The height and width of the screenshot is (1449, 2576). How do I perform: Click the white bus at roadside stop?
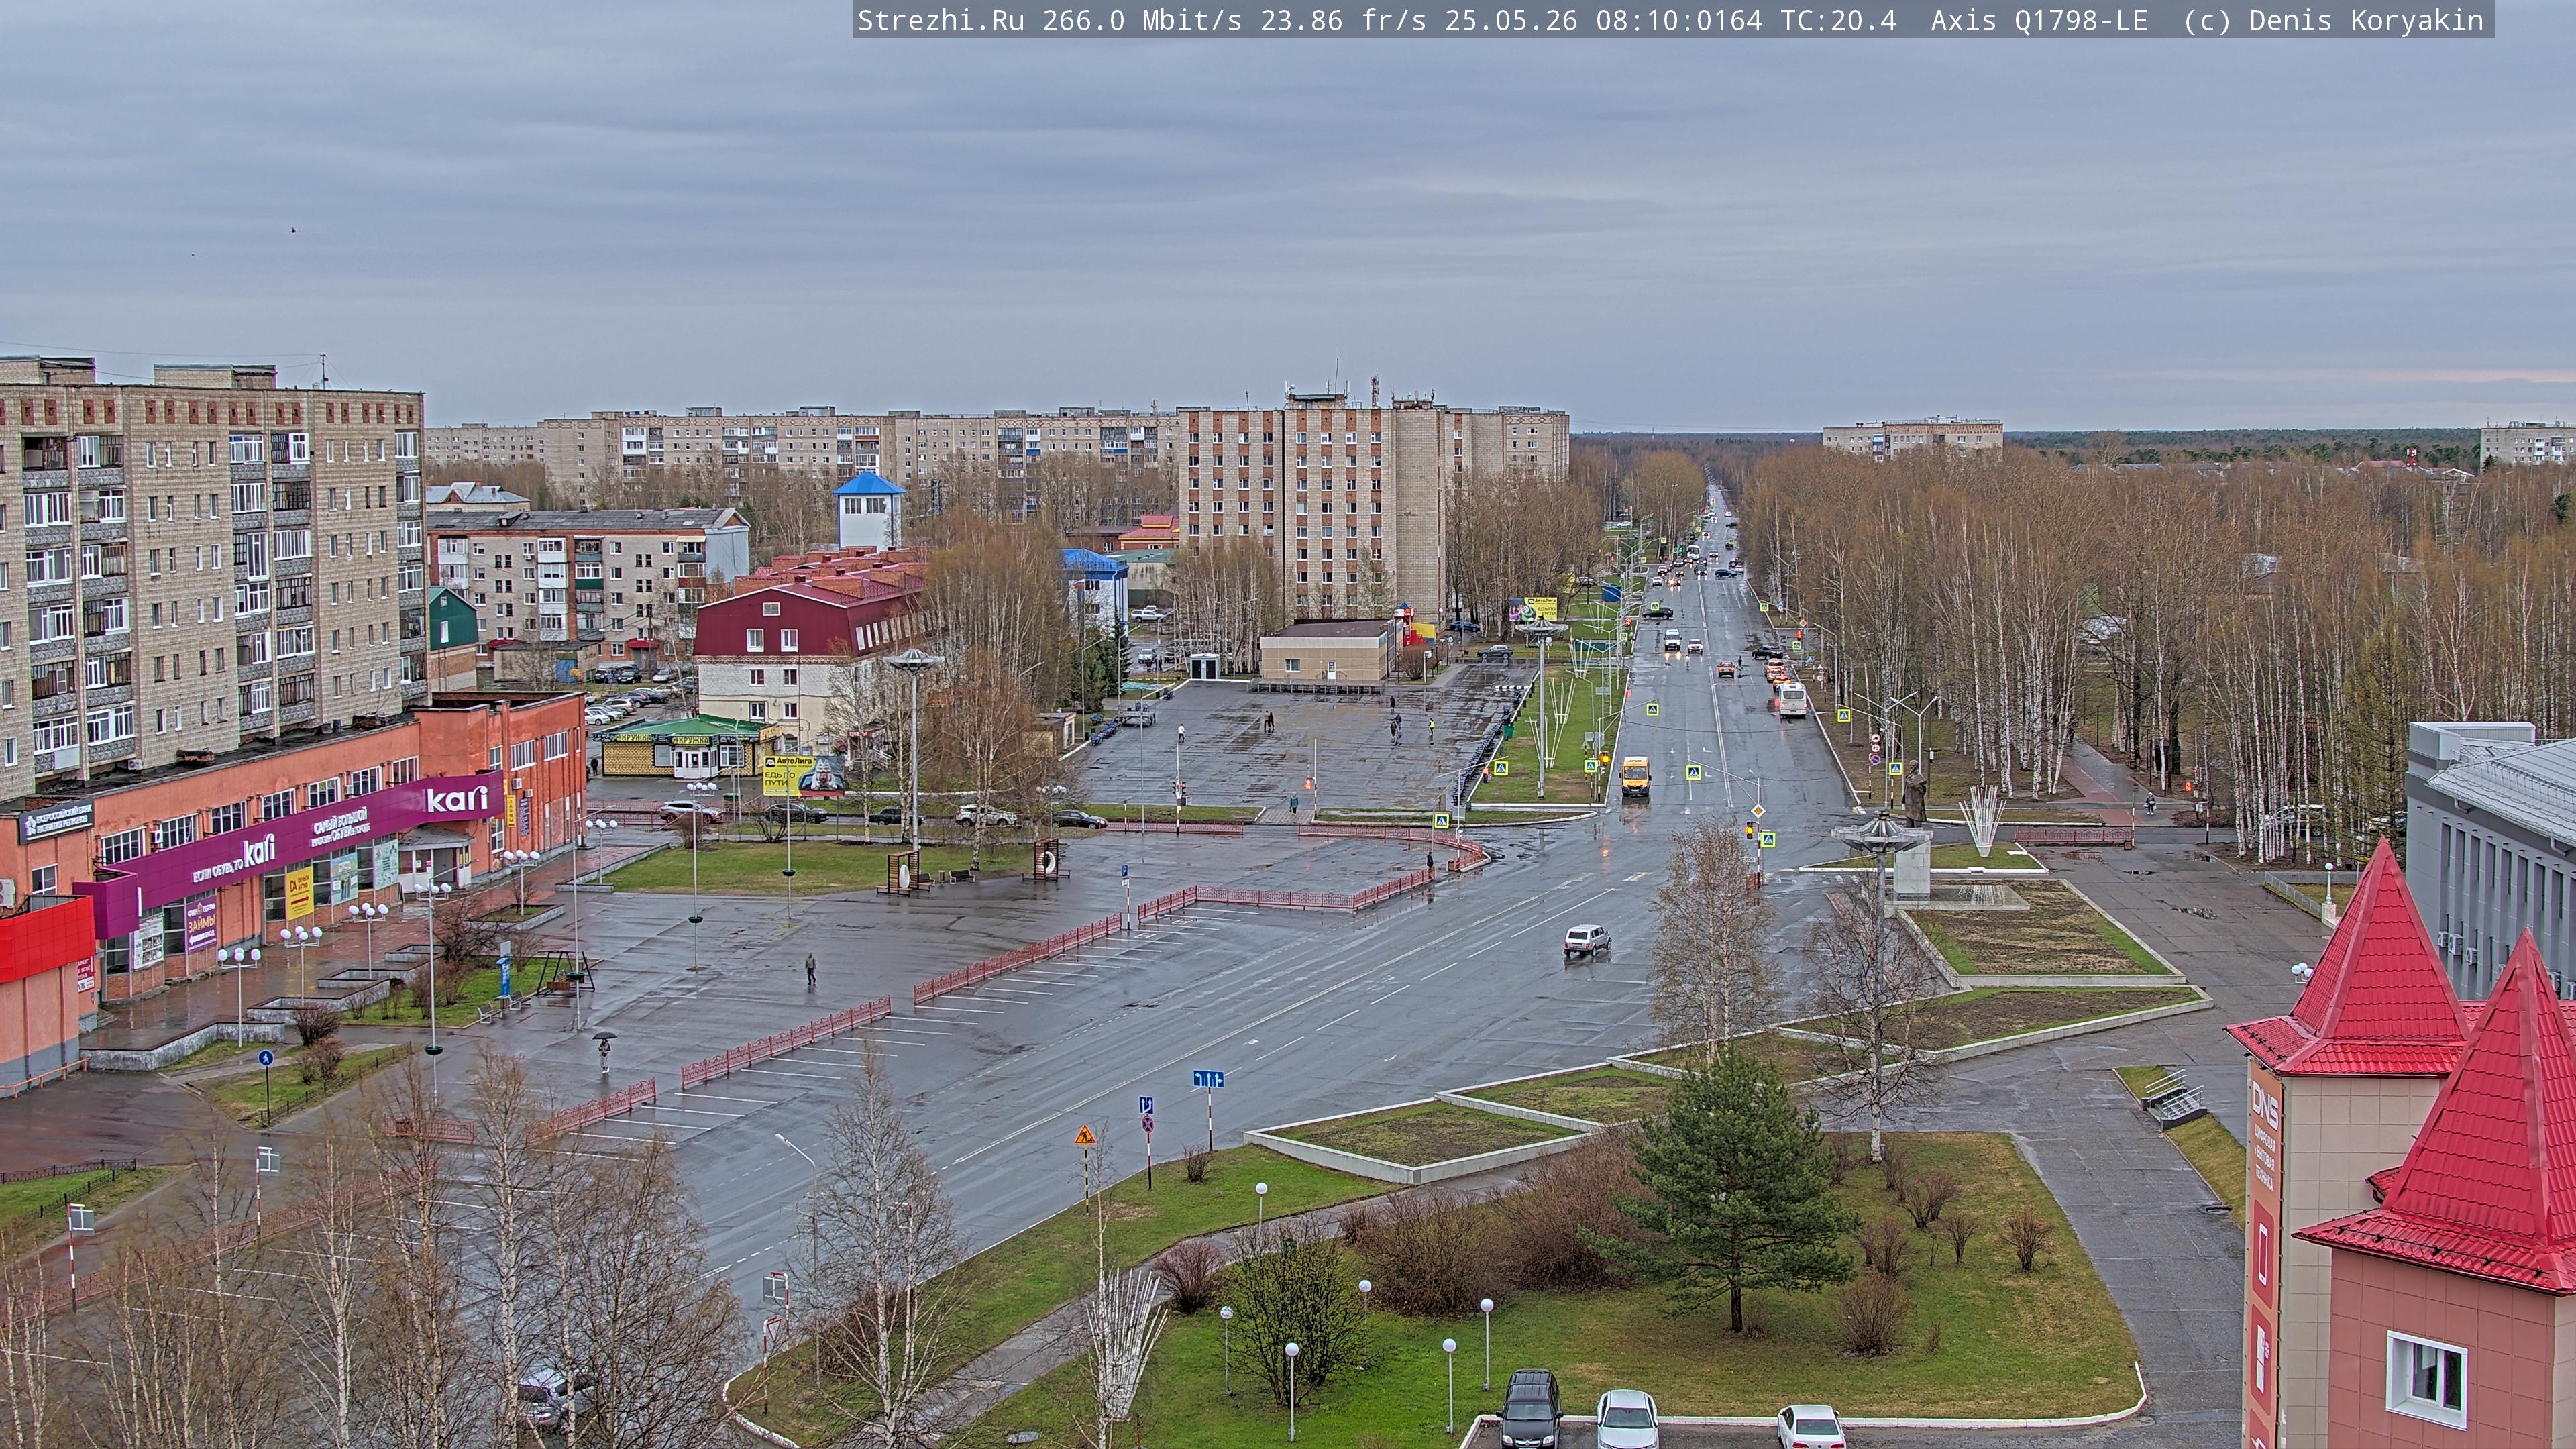point(1791,699)
